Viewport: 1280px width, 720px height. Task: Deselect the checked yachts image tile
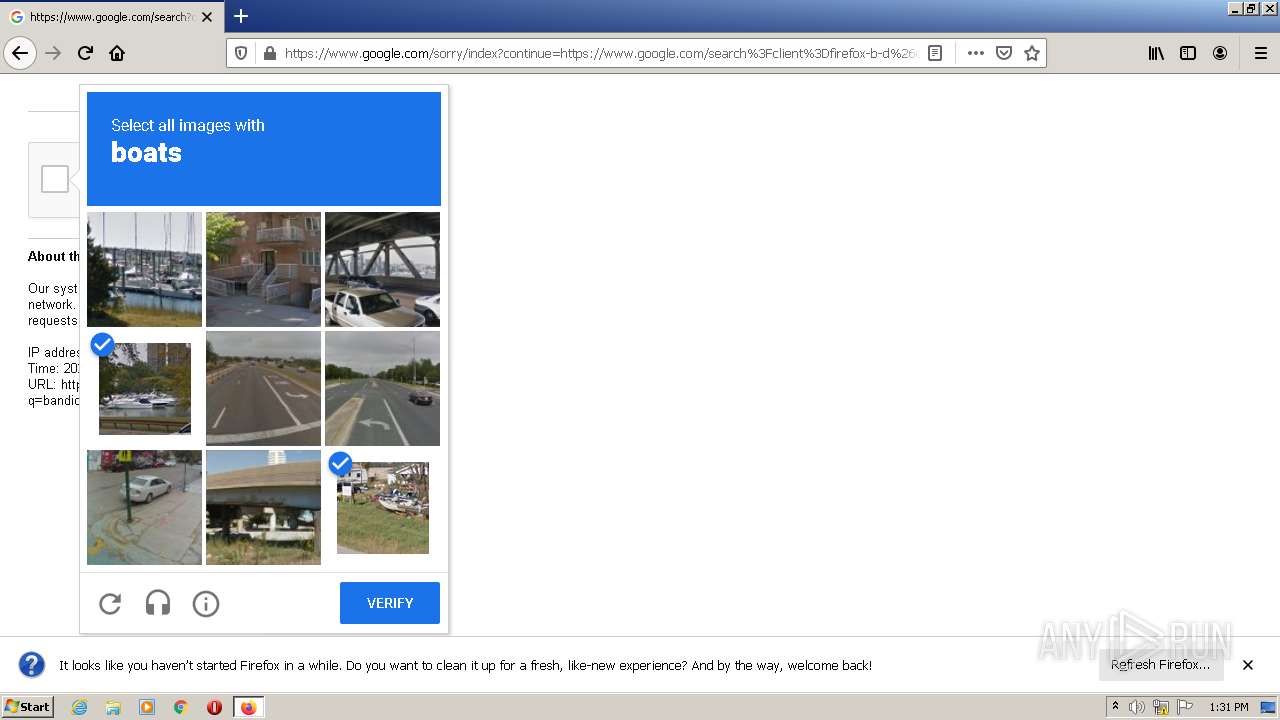coord(144,388)
